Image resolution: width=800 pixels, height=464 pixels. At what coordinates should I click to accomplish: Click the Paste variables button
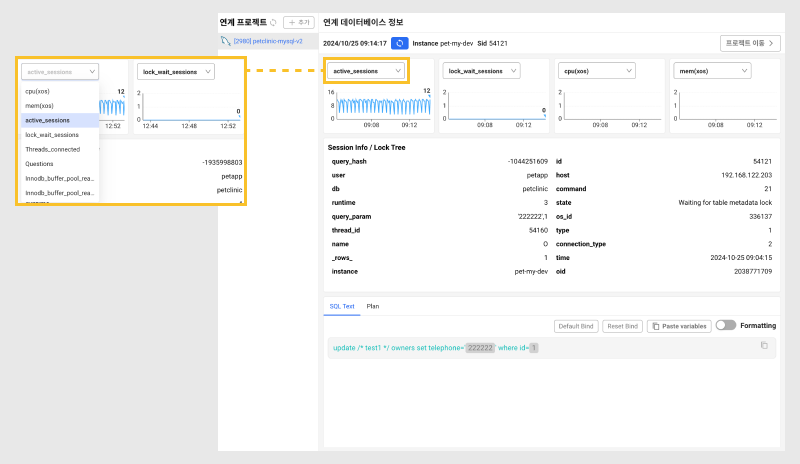(x=679, y=326)
